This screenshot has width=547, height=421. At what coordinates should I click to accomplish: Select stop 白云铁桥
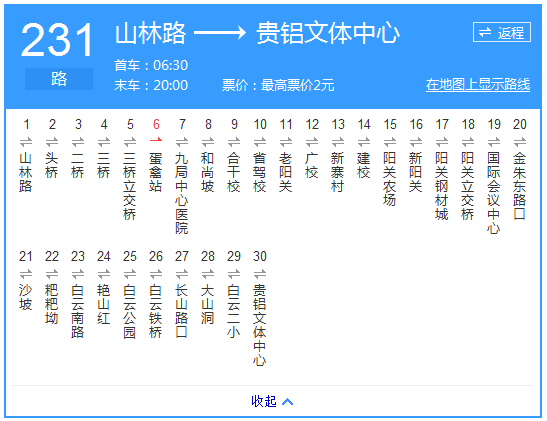click(156, 311)
